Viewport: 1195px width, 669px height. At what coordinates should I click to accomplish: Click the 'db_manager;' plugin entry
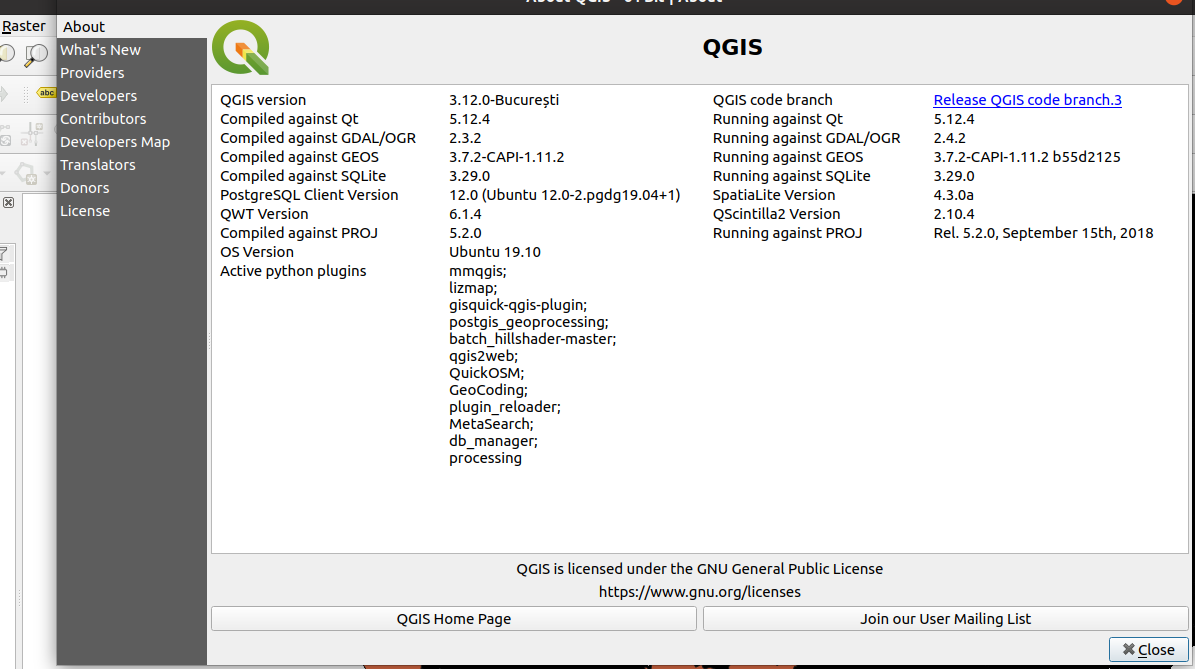[493, 441]
